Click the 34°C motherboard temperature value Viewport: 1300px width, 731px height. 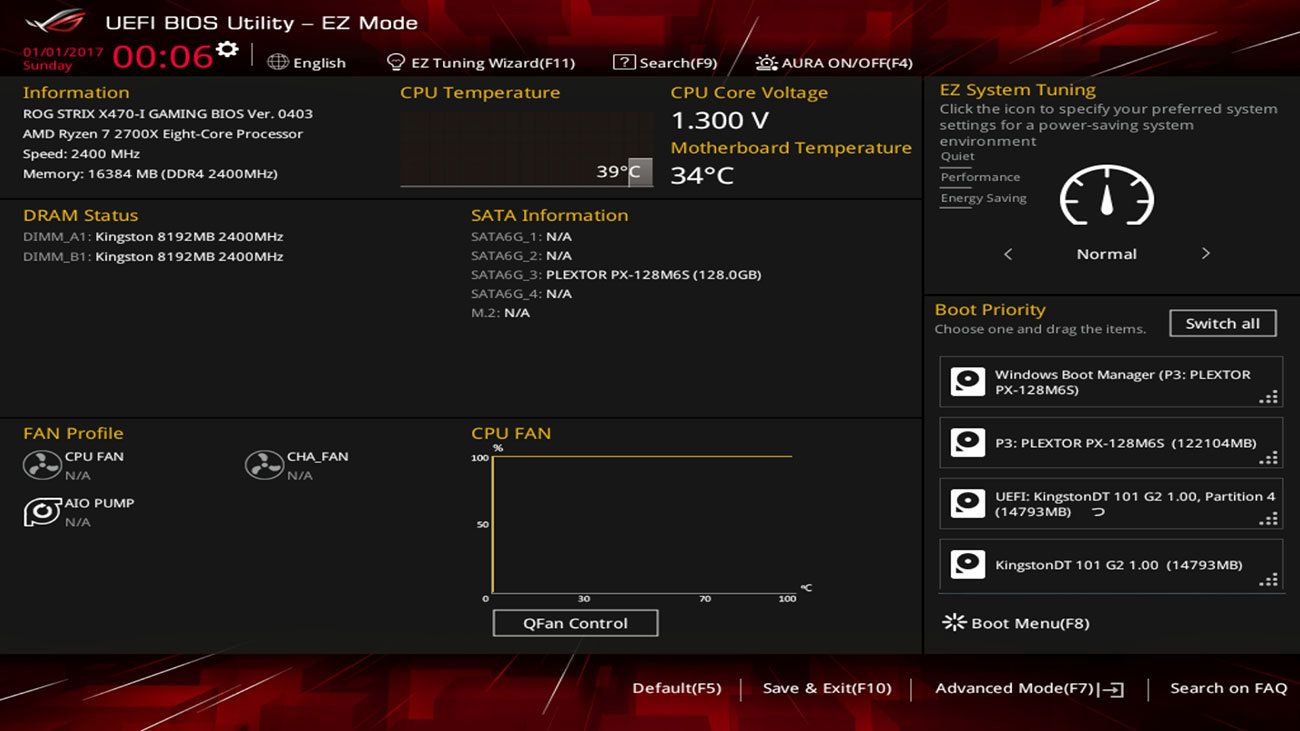702,175
